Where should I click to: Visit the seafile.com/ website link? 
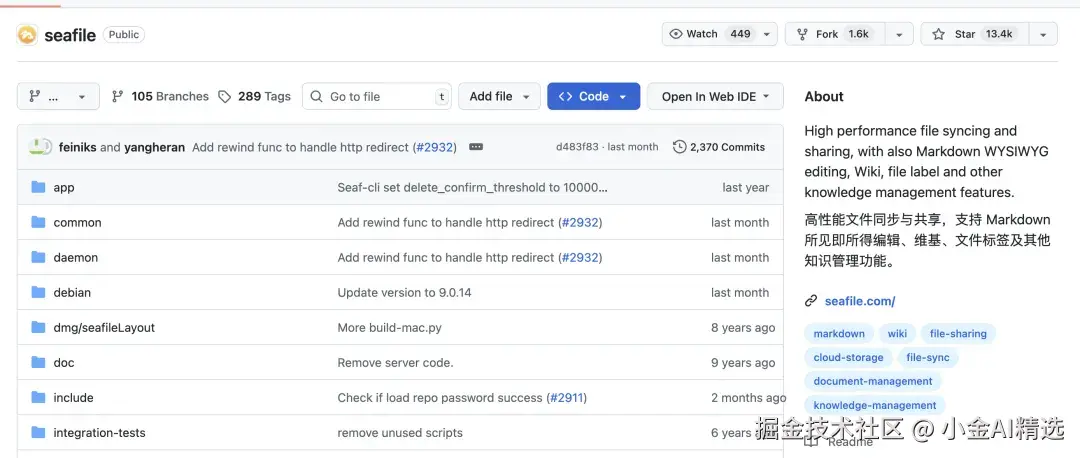(x=860, y=301)
